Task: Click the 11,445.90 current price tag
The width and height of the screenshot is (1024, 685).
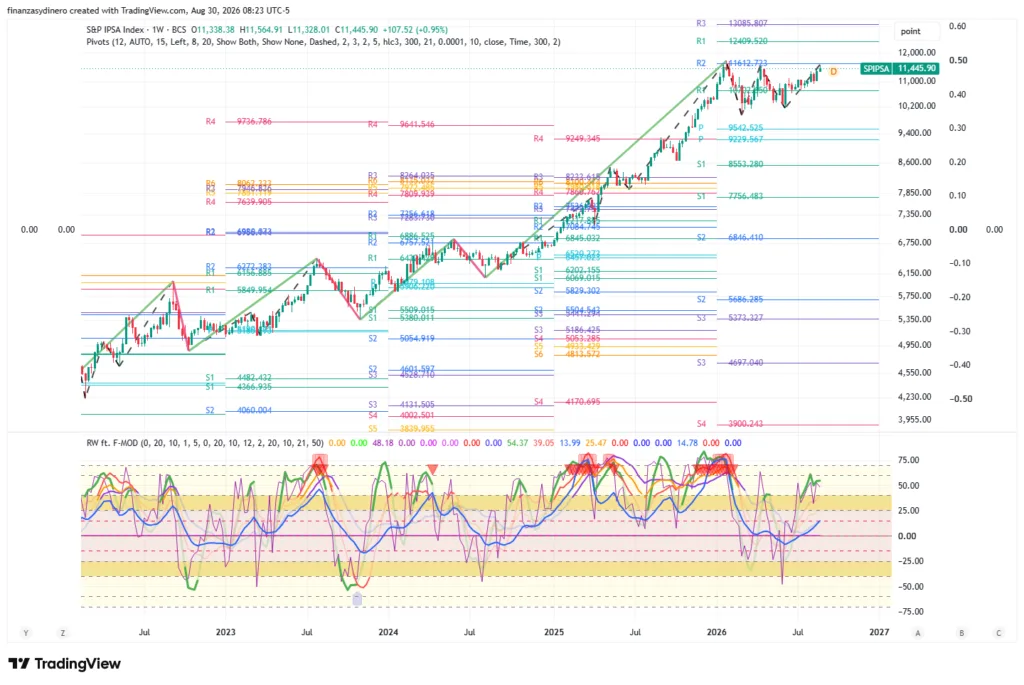Action: [x=916, y=69]
